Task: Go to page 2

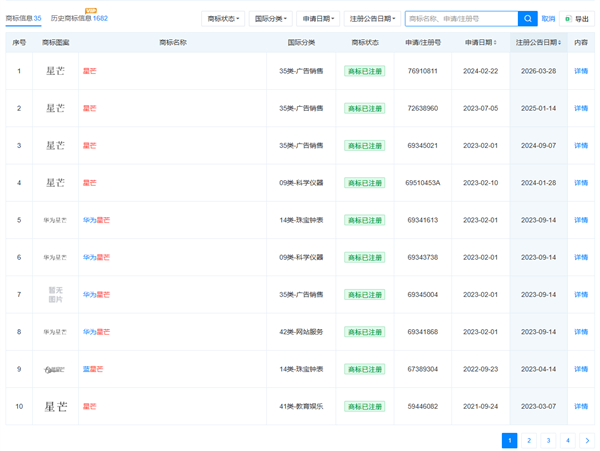Action: [x=529, y=440]
